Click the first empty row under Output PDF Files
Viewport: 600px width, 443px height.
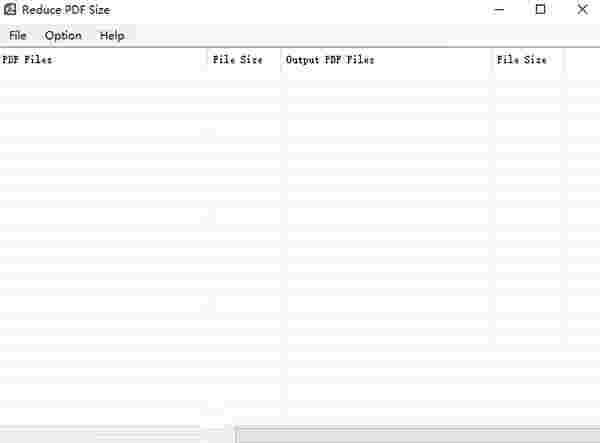pyautogui.click(x=386, y=76)
